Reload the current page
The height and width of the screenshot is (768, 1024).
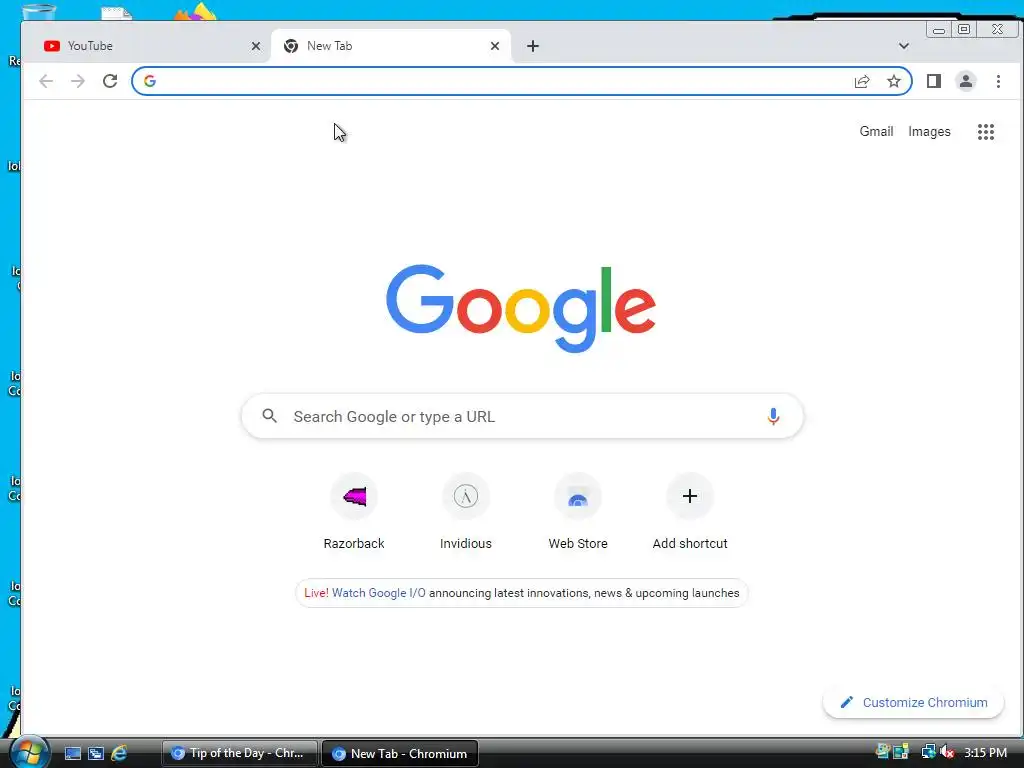pos(110,81)
